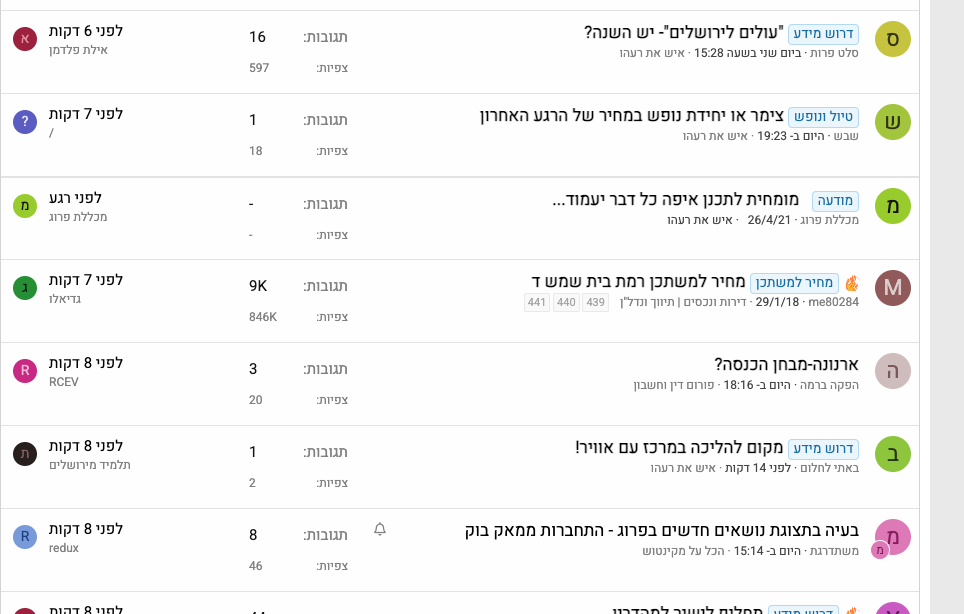
Task: Click the מודעה tag label
Action: pos(835,200)
